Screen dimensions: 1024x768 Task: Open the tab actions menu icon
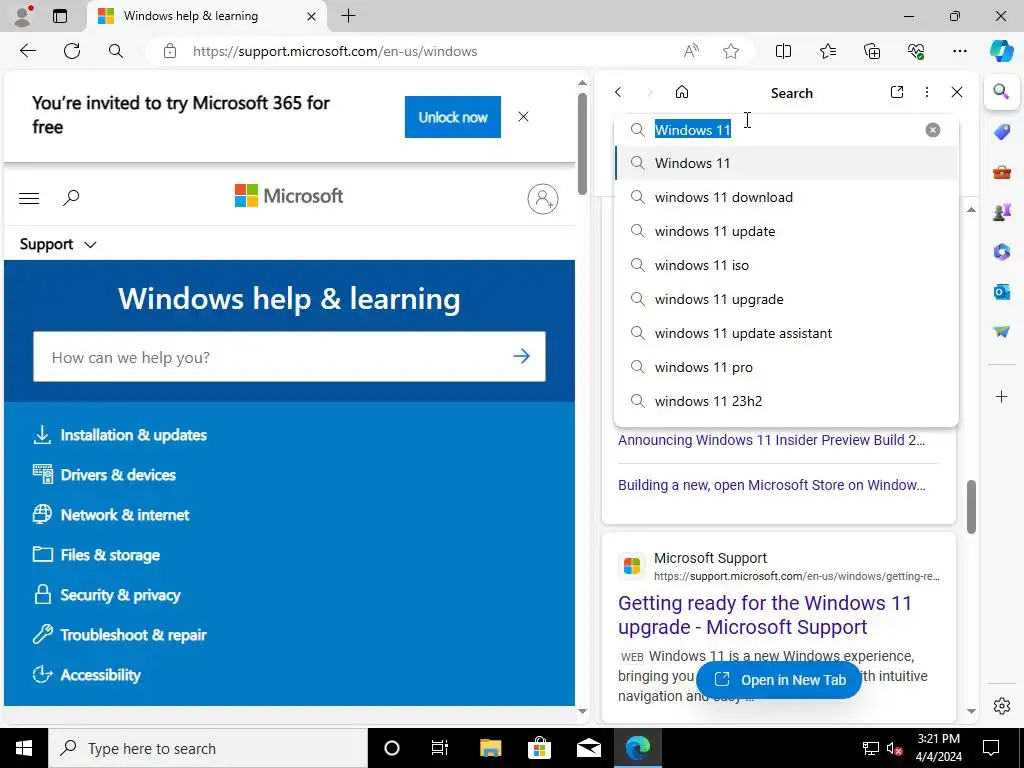pyautogui.click(x=60, y=16)
